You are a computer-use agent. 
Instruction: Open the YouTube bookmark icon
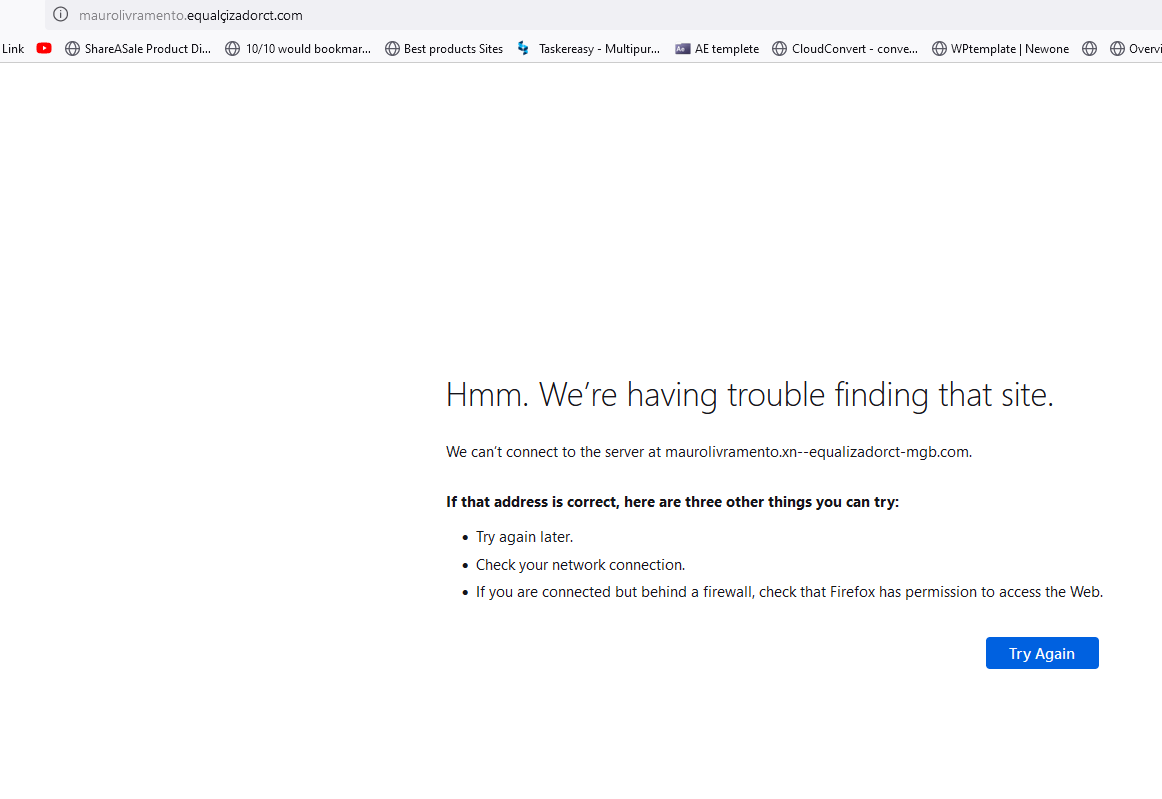click(44, 48)
